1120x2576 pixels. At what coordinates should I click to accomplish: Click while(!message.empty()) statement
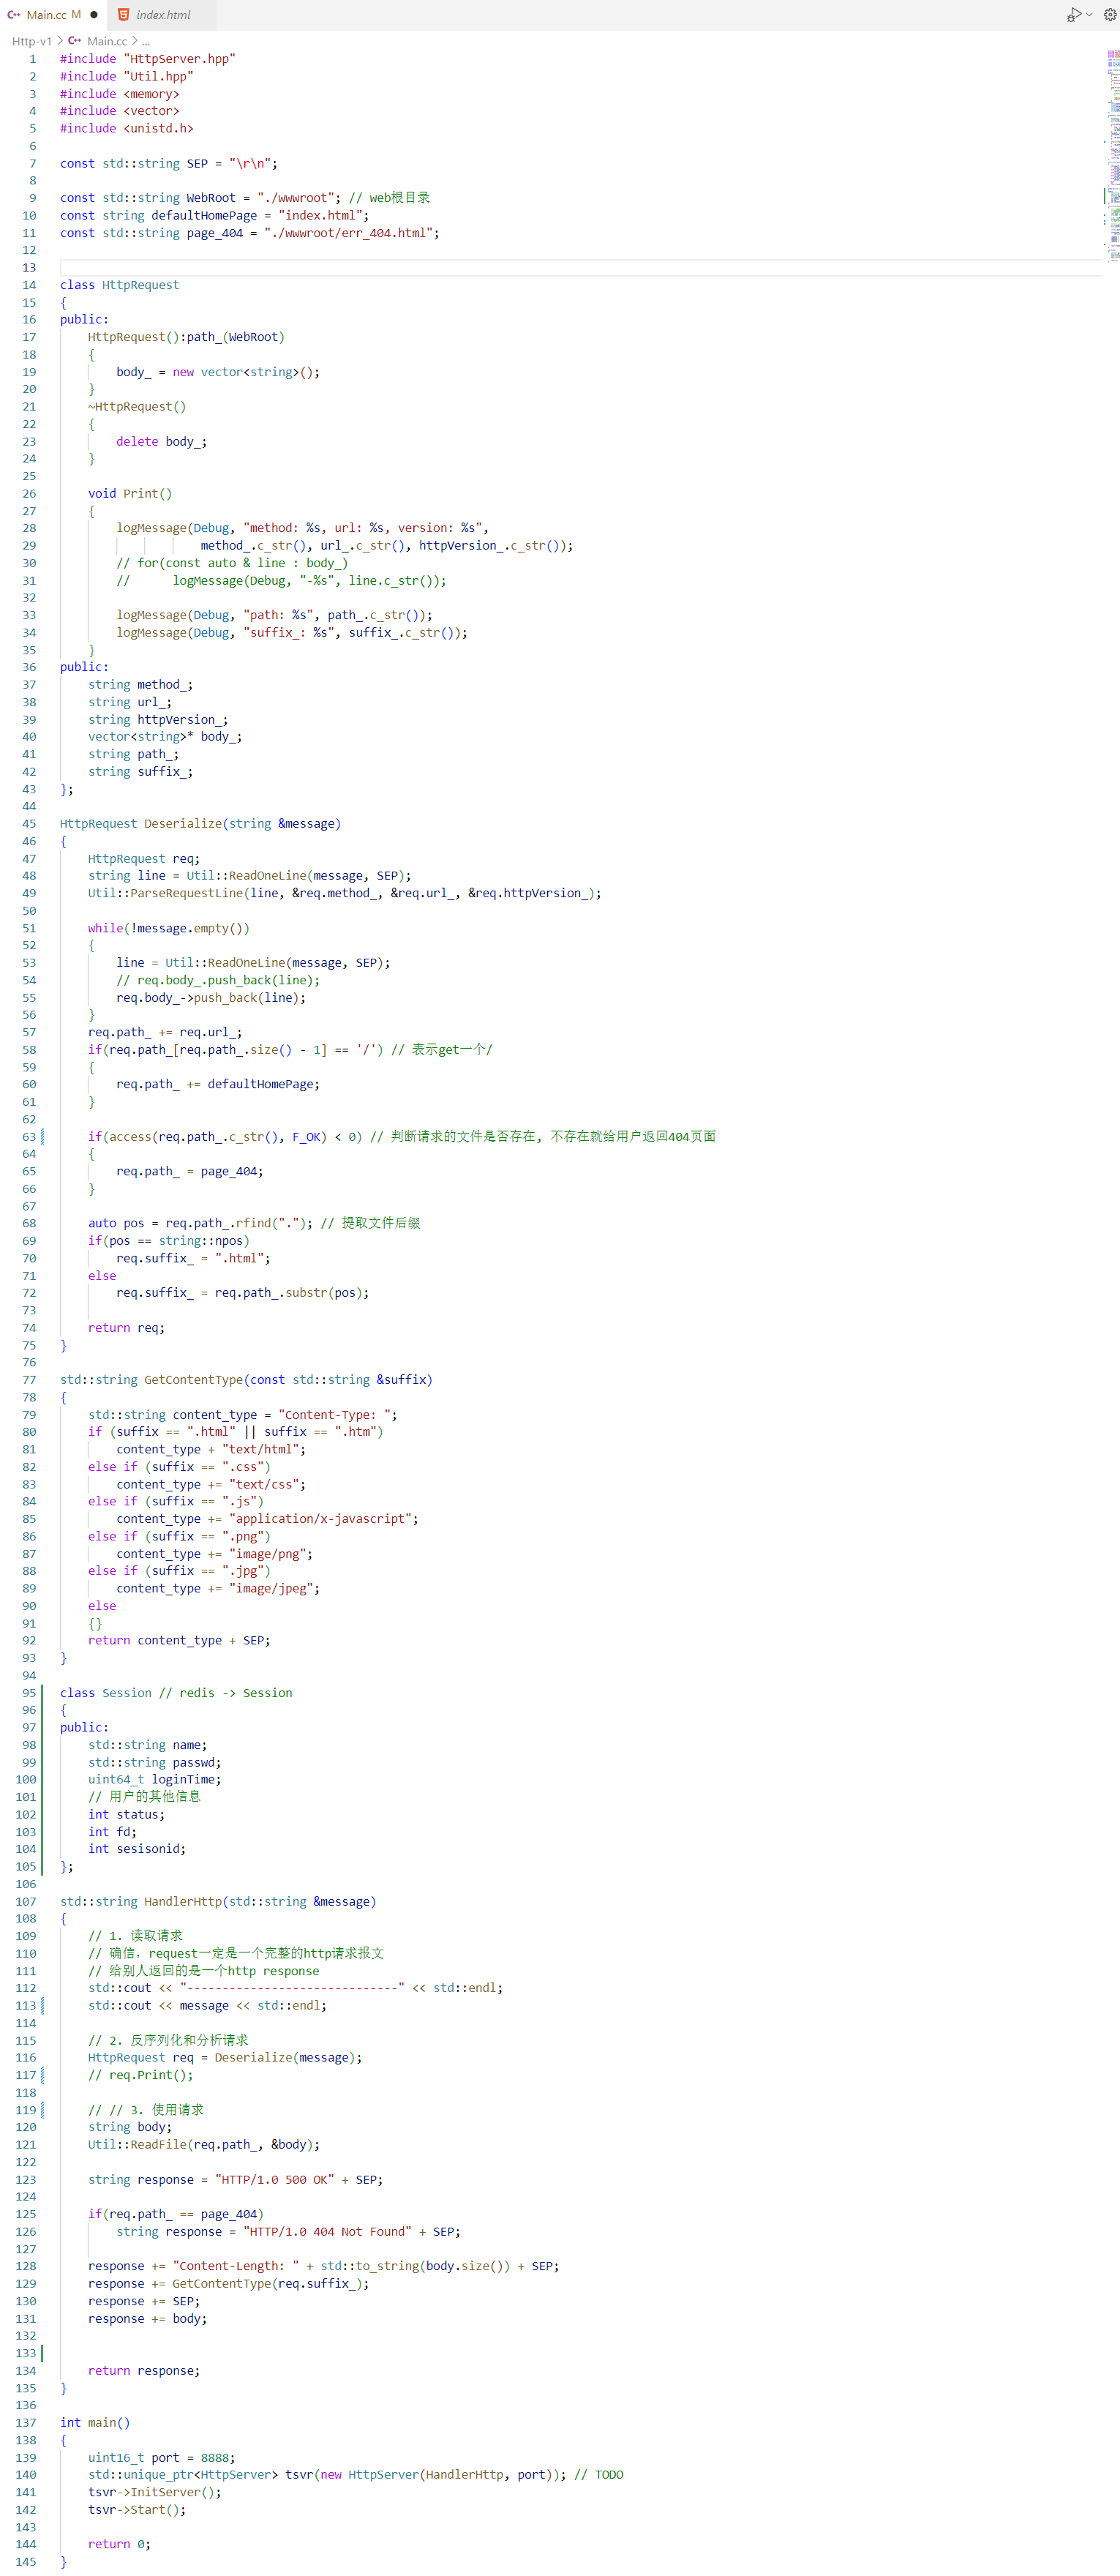[169, 928]
